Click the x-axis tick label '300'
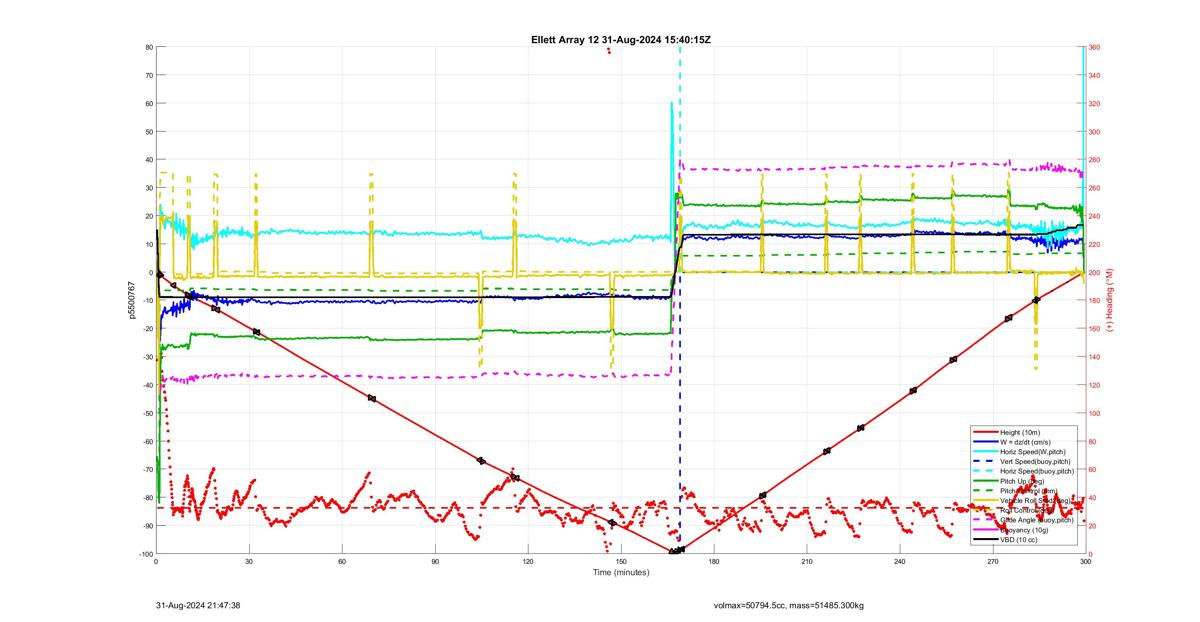Viewport: 1200px width, 622px height. click(x=1085, y=562)
